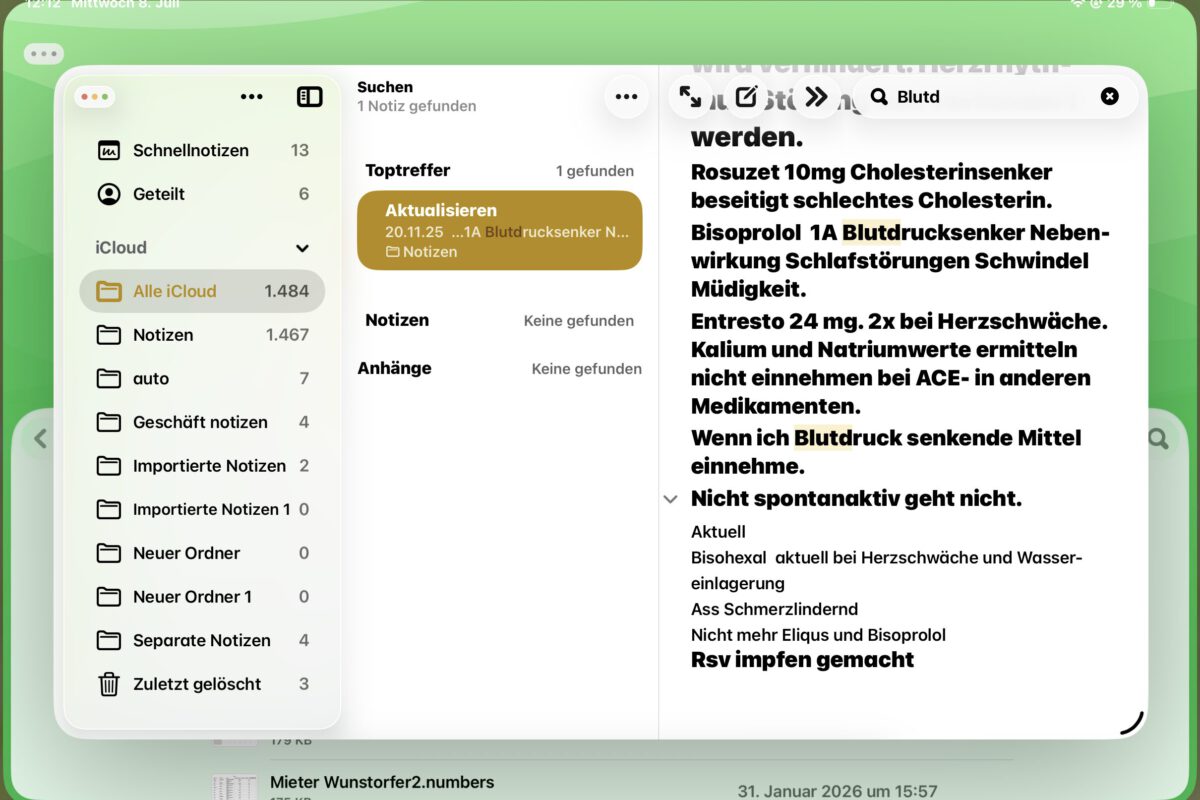Open the Neuer Ordner folder
This screenshot has height=800, width=1200.
pyautogui.click(x=202, y=553)
